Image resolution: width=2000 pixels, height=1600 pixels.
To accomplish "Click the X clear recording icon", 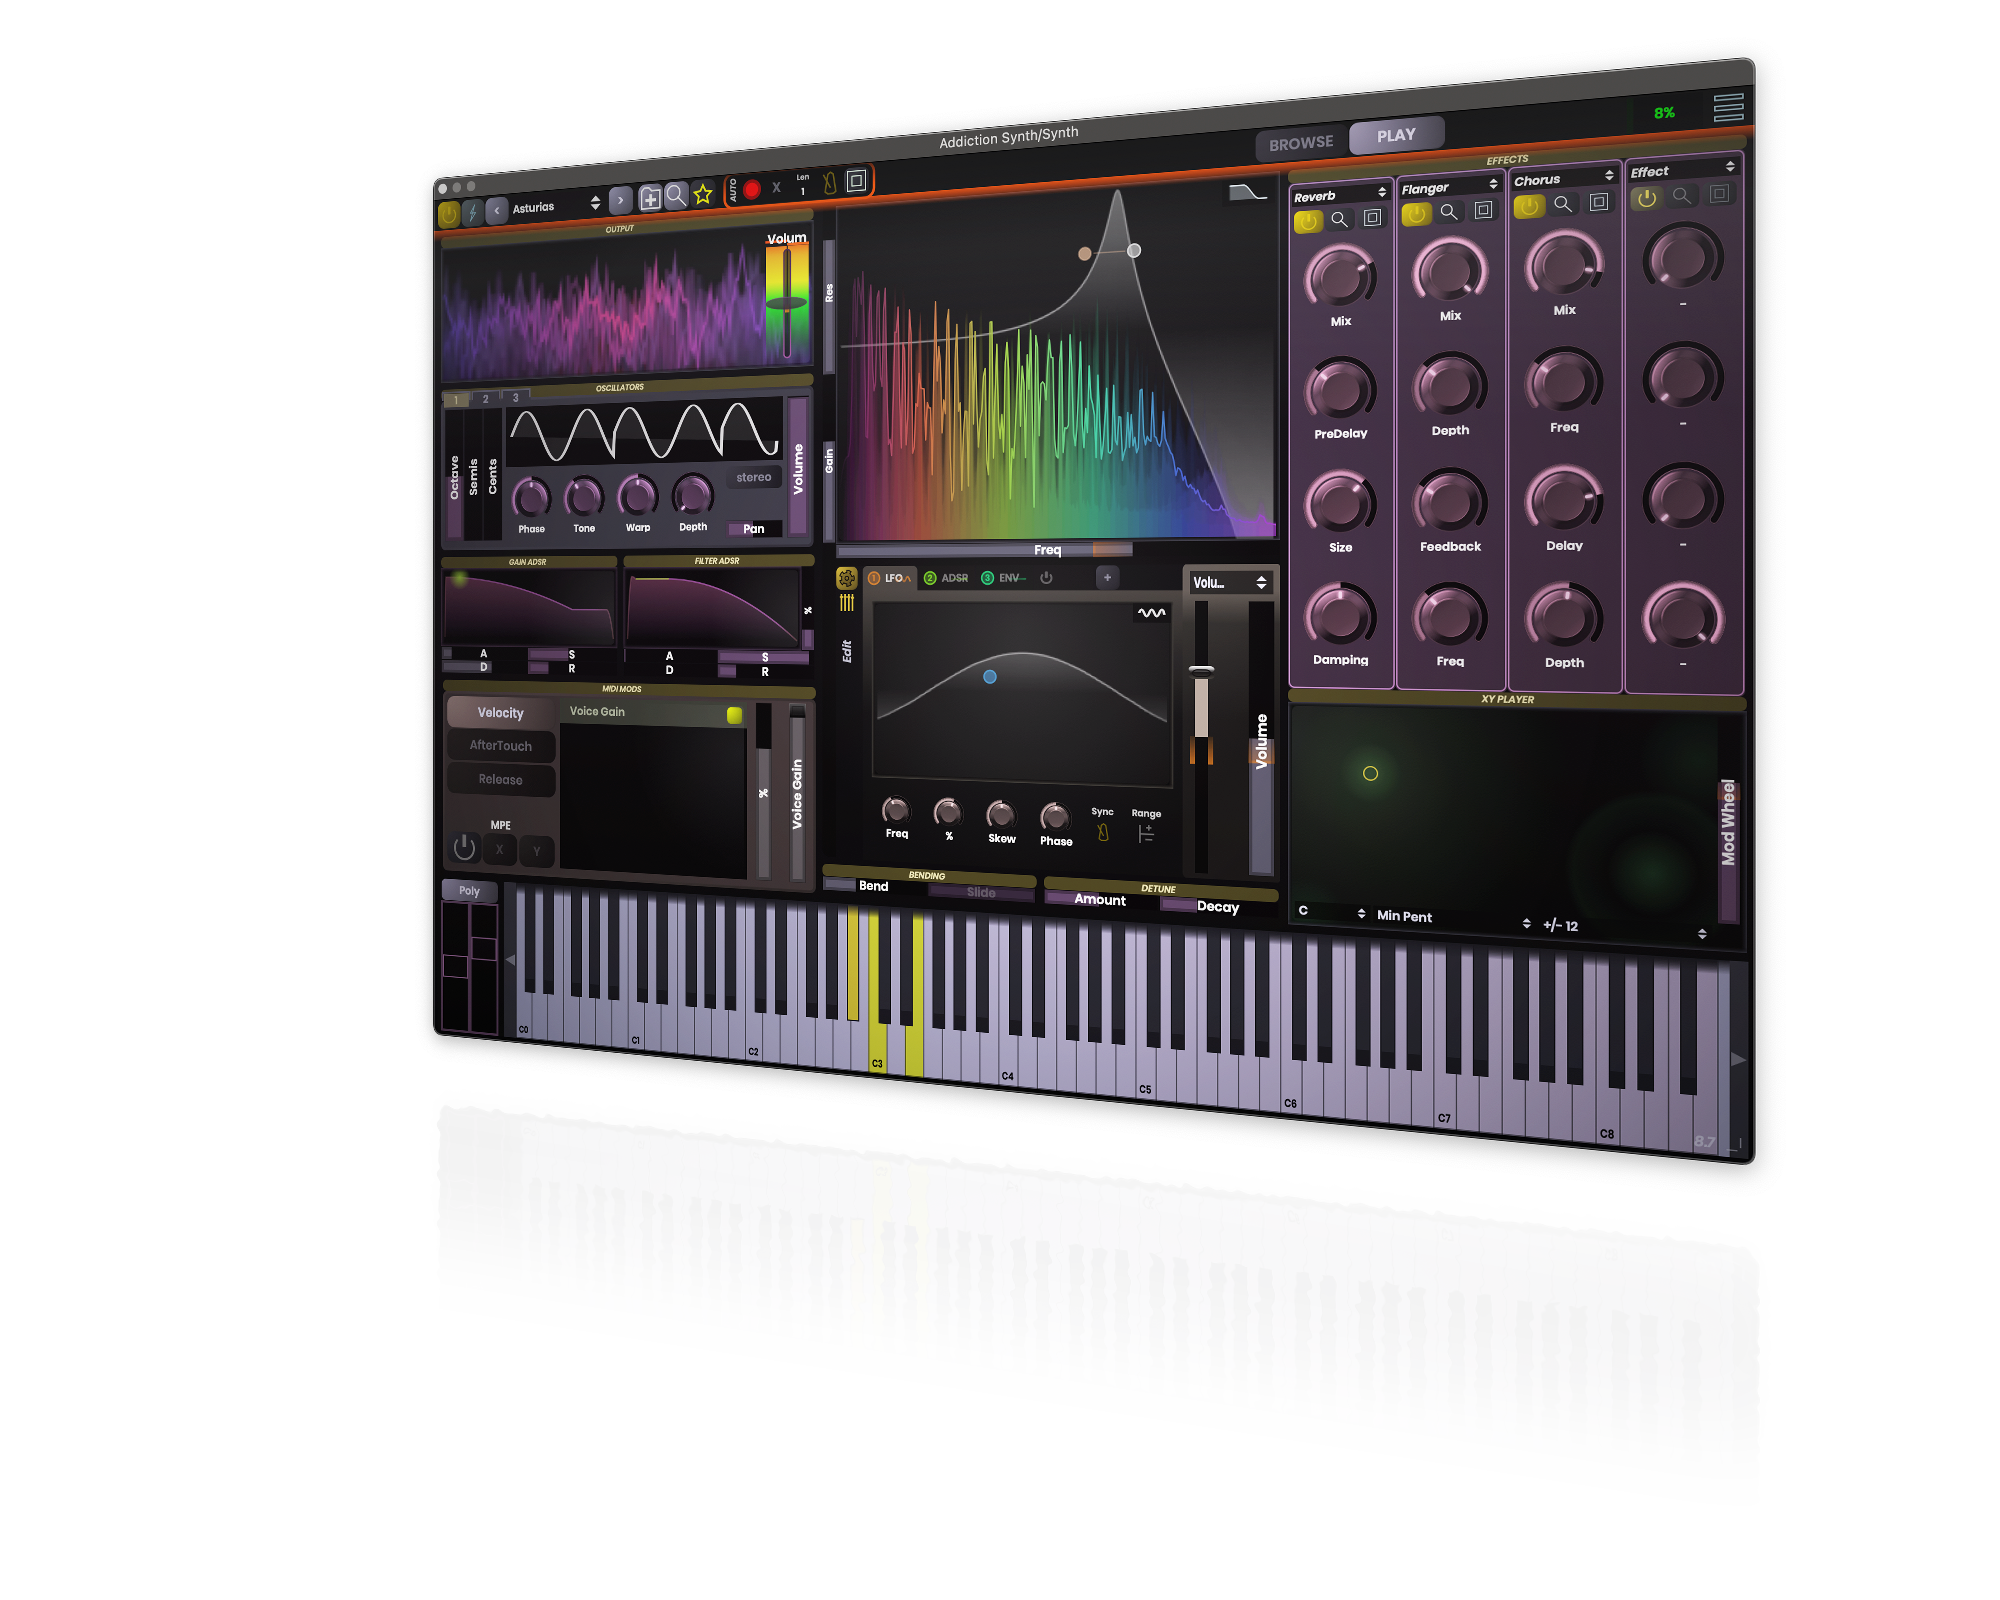I will 776,187.
